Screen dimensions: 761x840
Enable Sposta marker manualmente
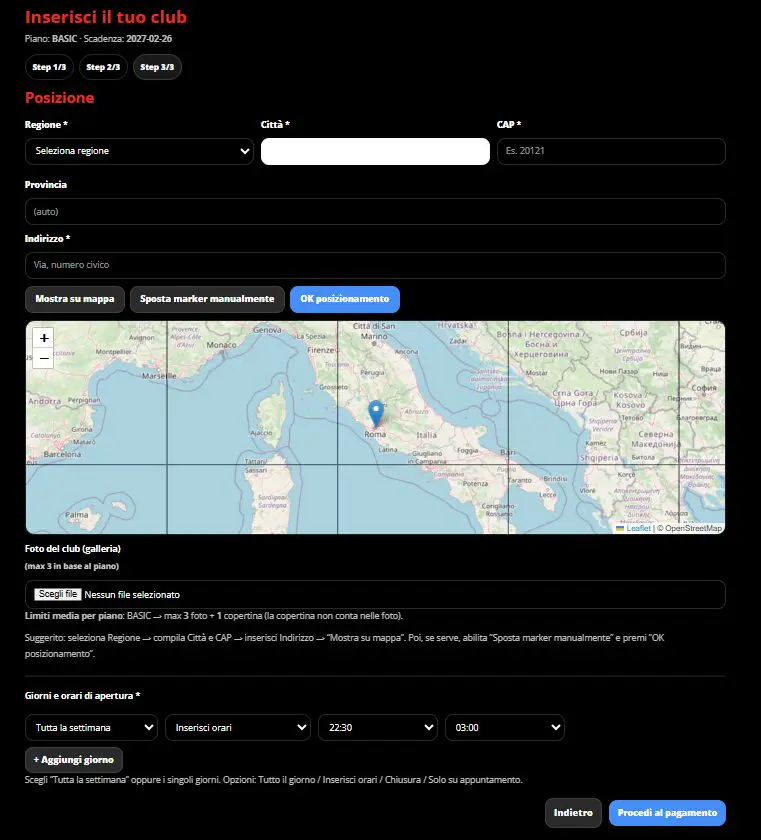pos(207,299)
